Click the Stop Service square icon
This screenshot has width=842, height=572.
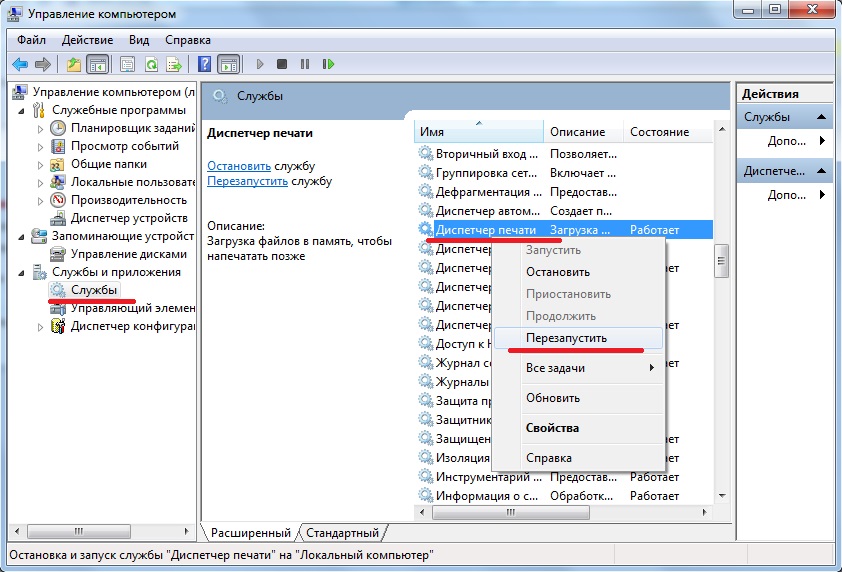282,64
